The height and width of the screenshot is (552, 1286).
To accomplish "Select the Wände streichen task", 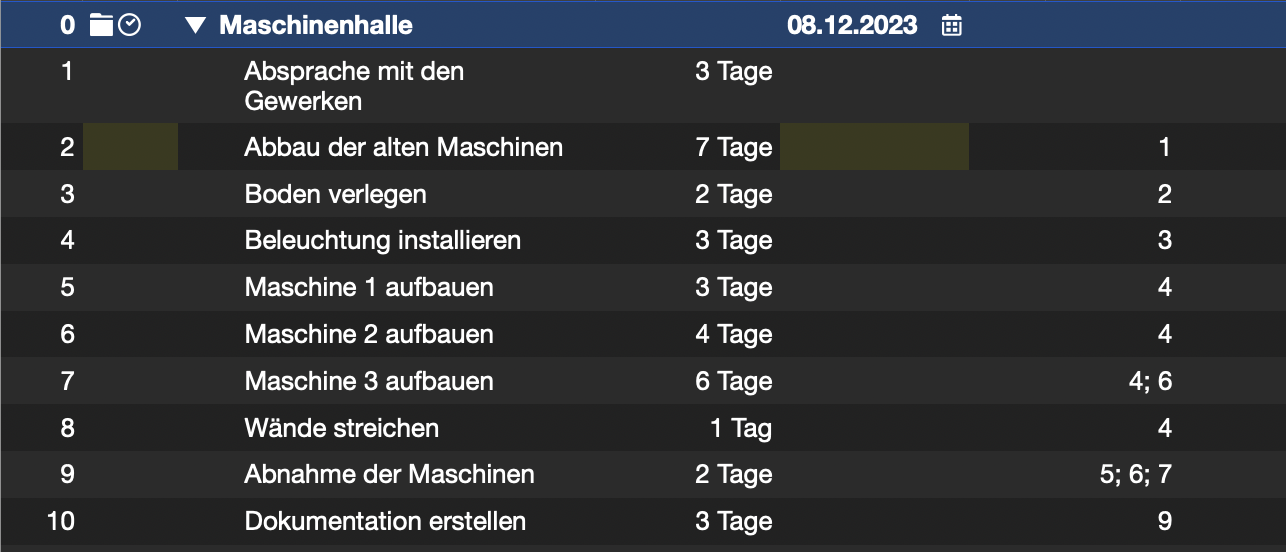I will [342, 428].
